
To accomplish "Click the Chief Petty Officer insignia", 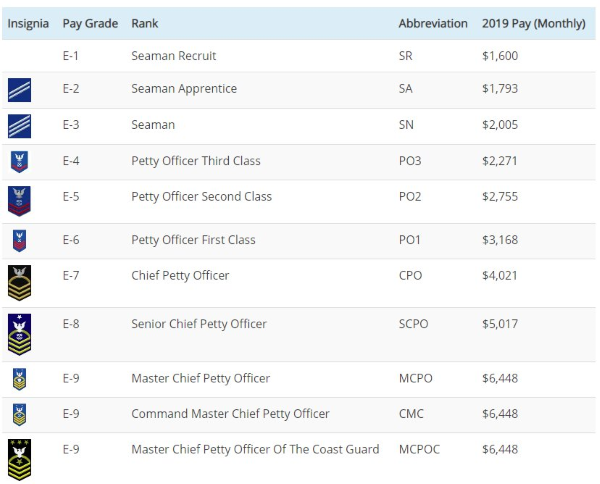I will [x=19, y=280].
